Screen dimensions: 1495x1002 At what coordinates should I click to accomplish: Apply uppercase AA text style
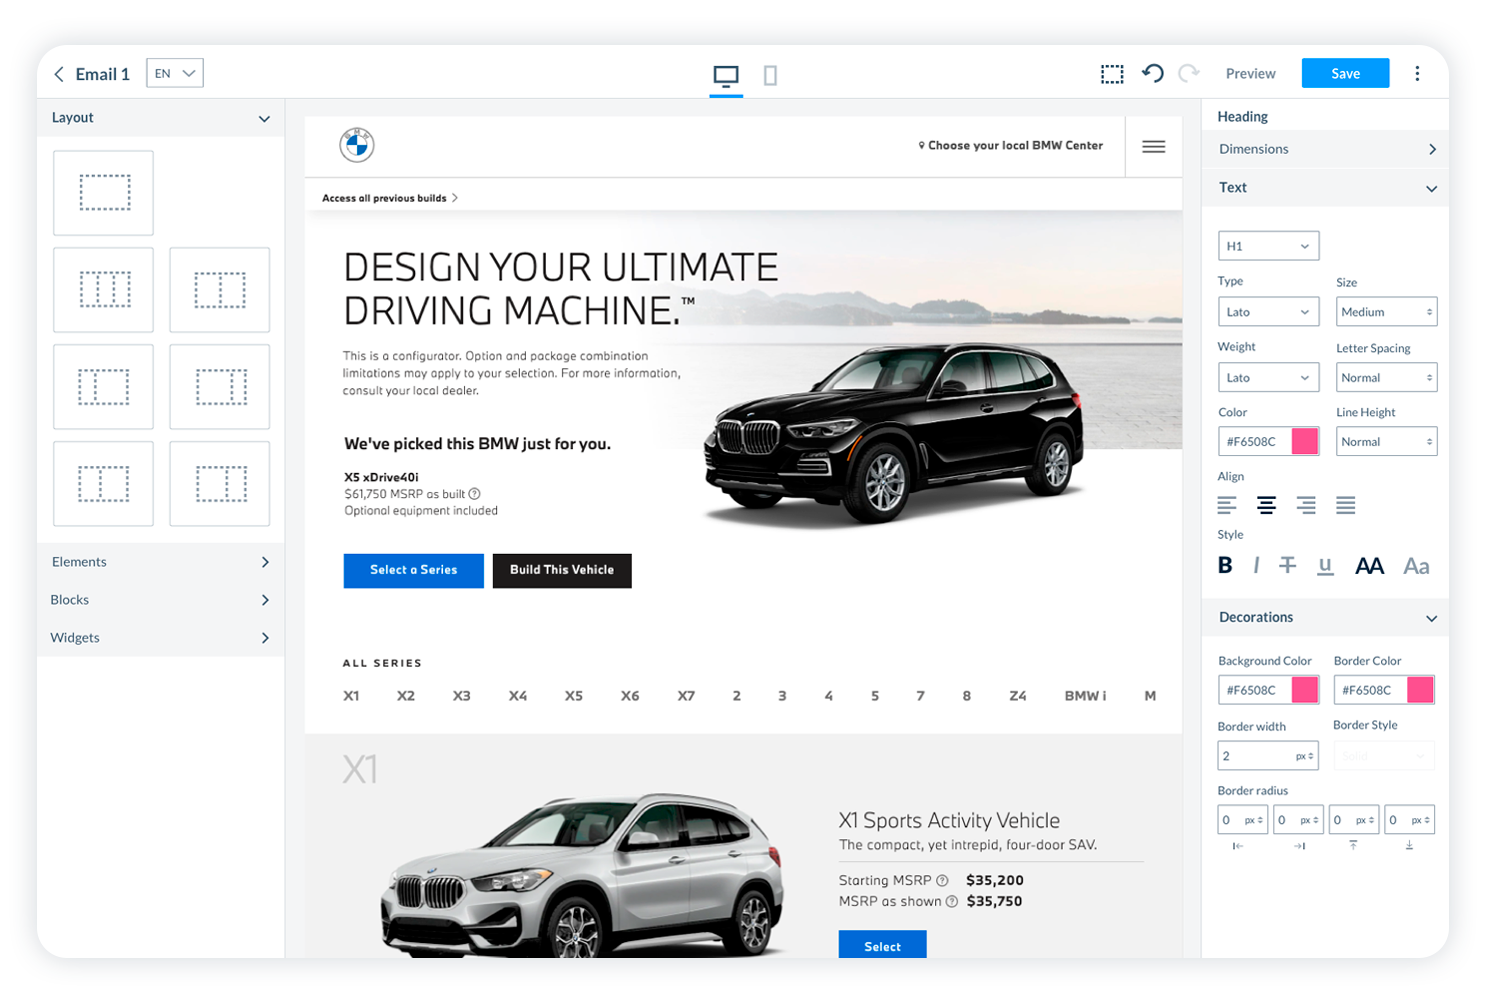[x=1369, y=566]
